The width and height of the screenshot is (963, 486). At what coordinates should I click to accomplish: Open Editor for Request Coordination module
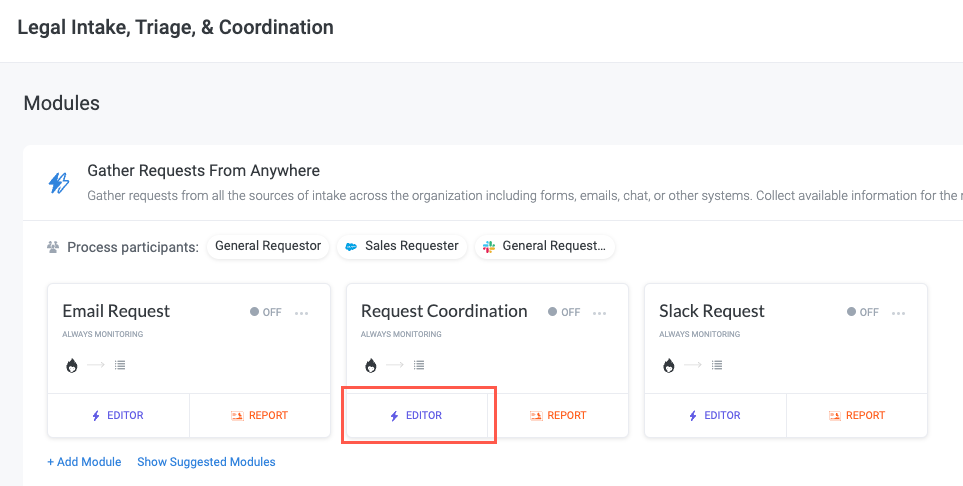point(417,415)
